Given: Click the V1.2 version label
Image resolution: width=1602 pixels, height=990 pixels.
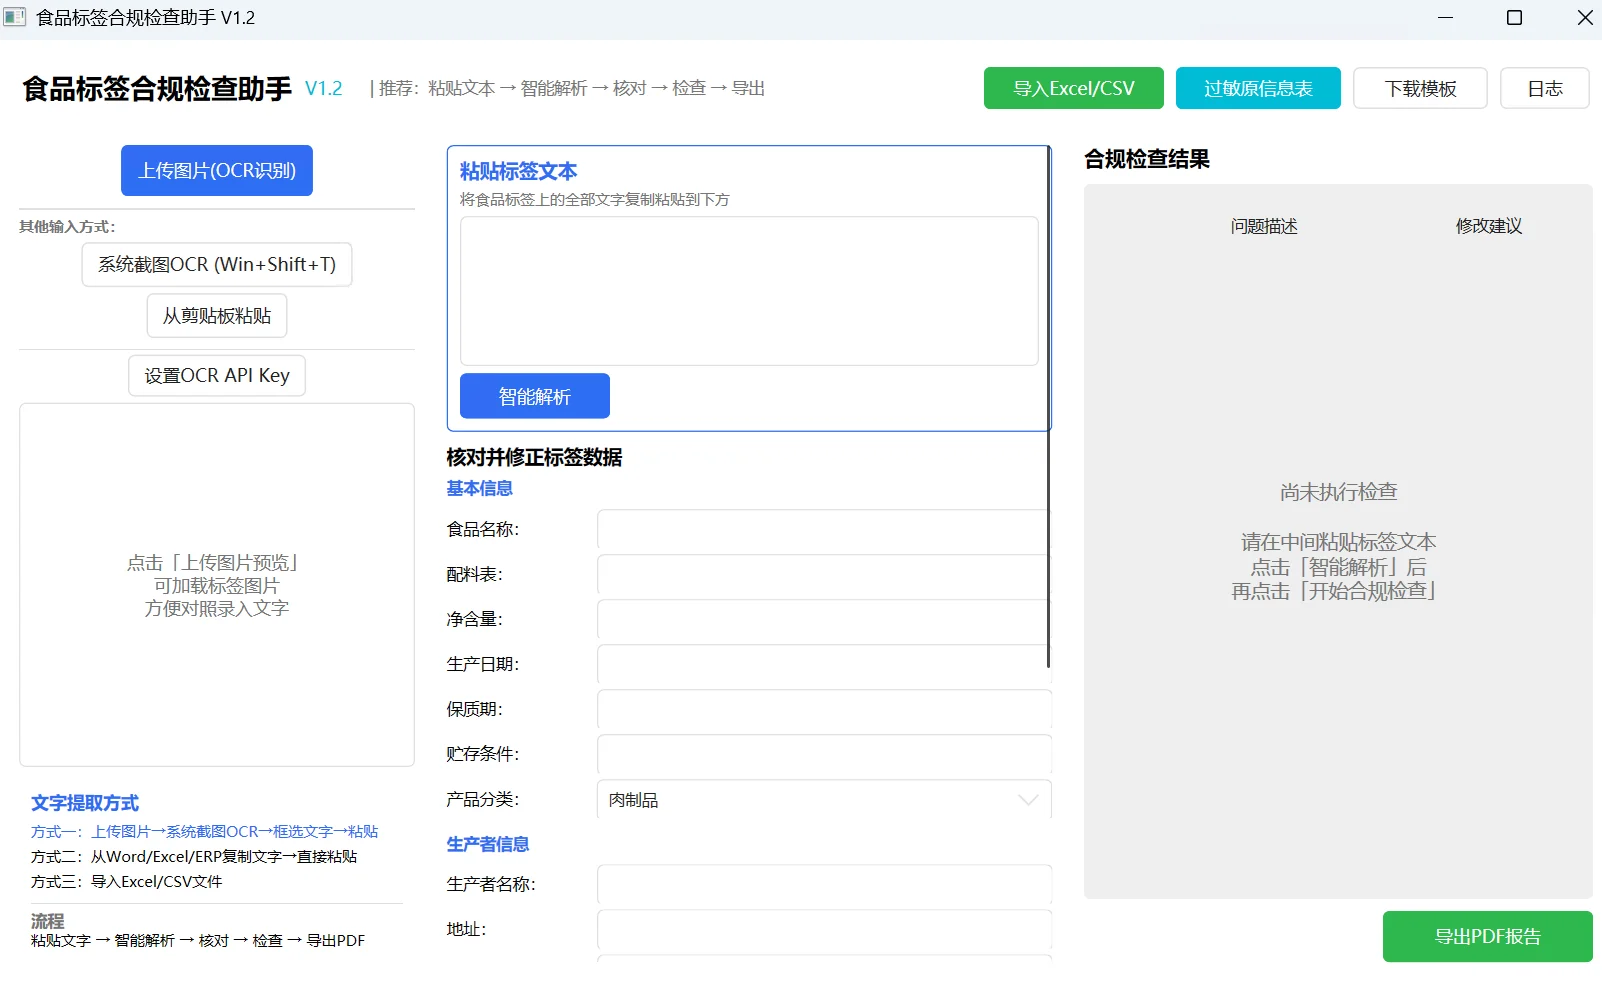Looking at the screenshot, I should [x=324, y=88].
